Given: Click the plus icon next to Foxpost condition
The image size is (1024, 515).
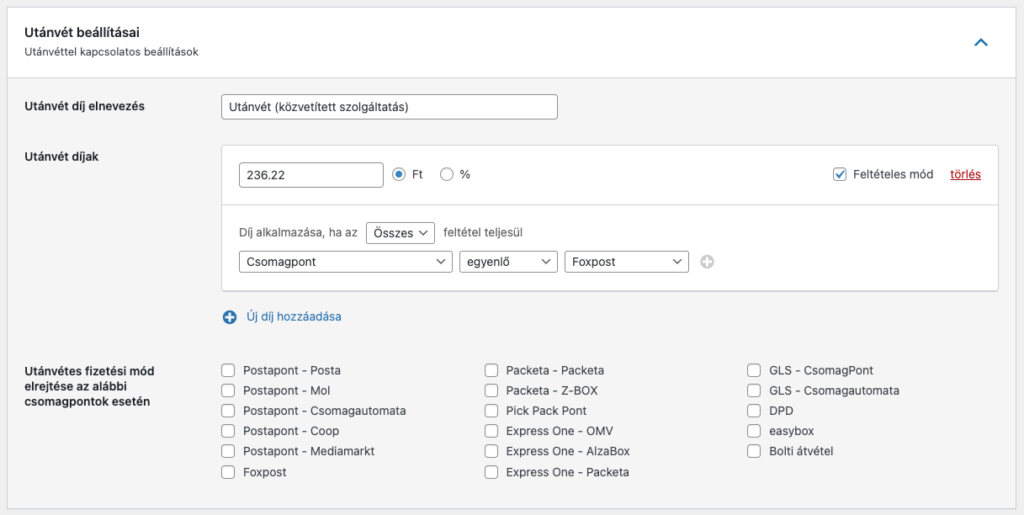Looking at the screenshot, I should (x=708, y=262).
